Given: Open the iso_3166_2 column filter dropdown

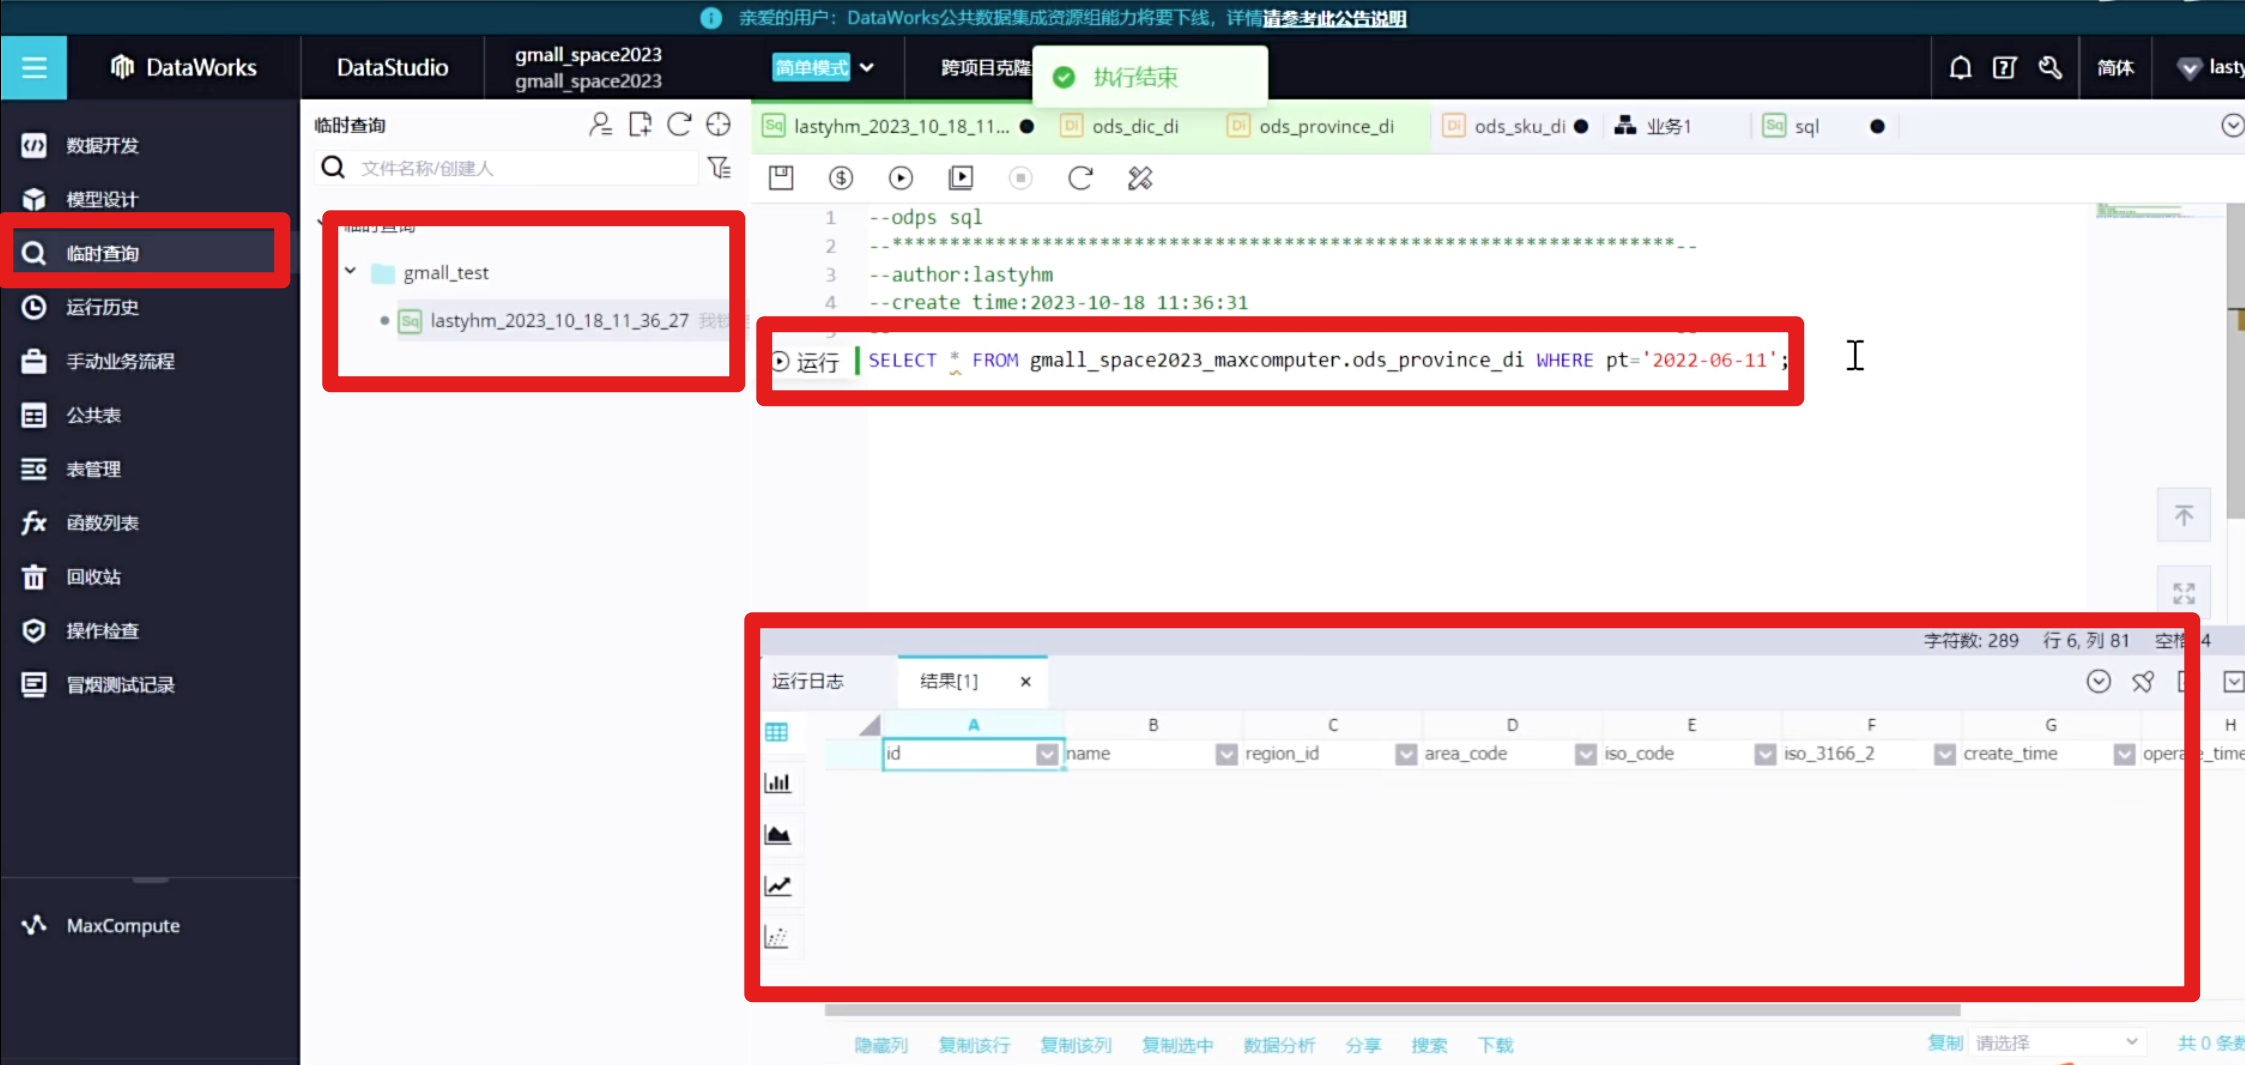Looking at the screenshot, I should [x=1945, y=754].
